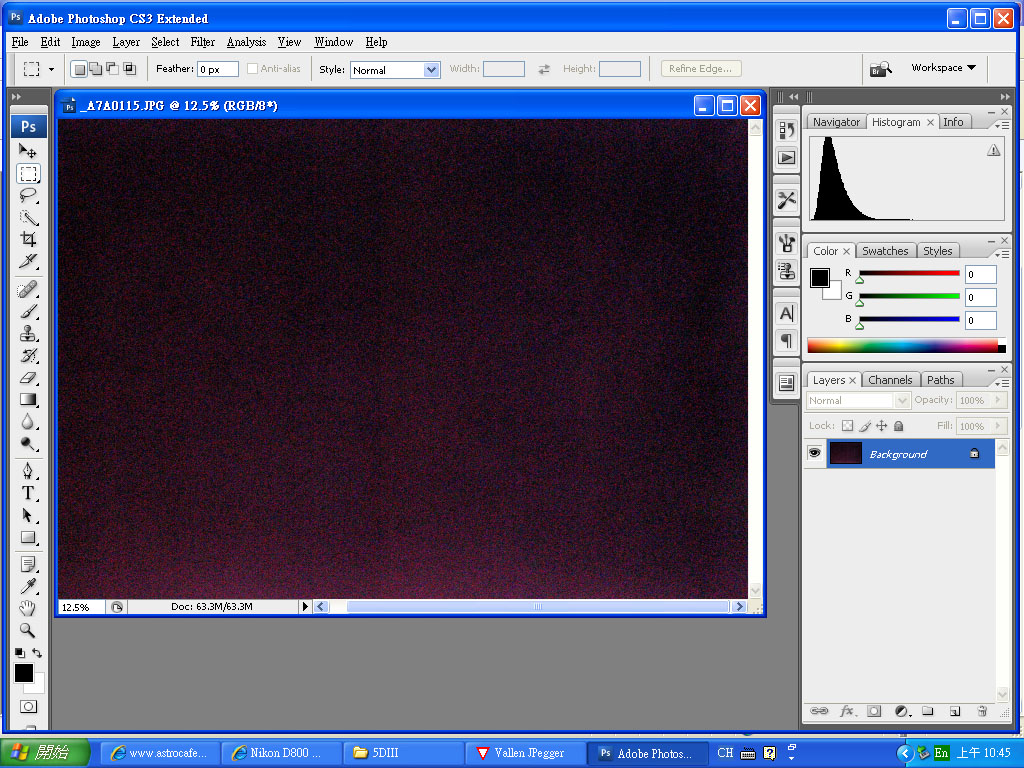Select the Lasso tool
Screen dimensions: 1024x768
[x=28, y=195]
